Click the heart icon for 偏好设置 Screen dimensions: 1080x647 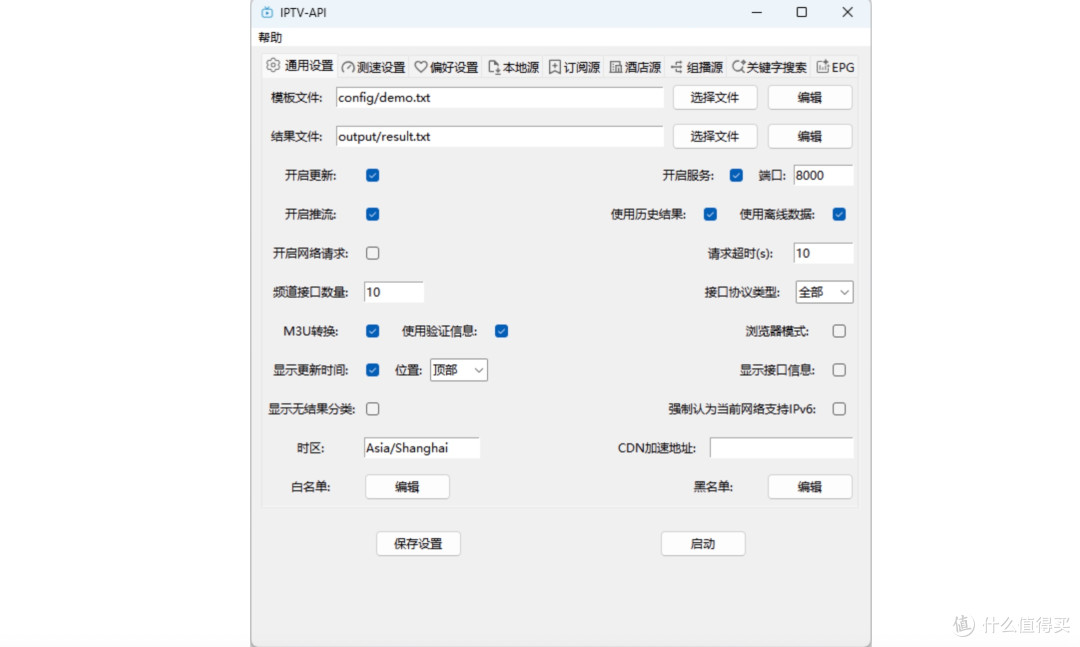coord(421,68)
